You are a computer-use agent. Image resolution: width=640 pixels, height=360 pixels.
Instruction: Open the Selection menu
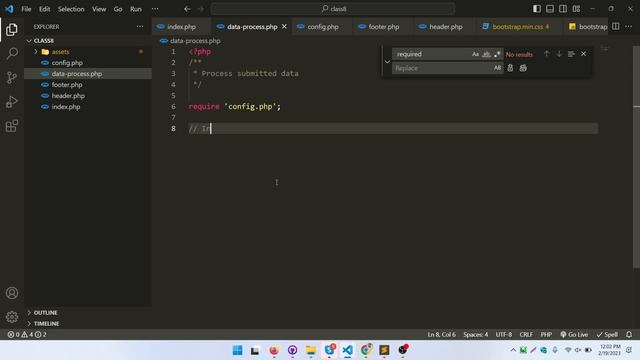(71, 9)
